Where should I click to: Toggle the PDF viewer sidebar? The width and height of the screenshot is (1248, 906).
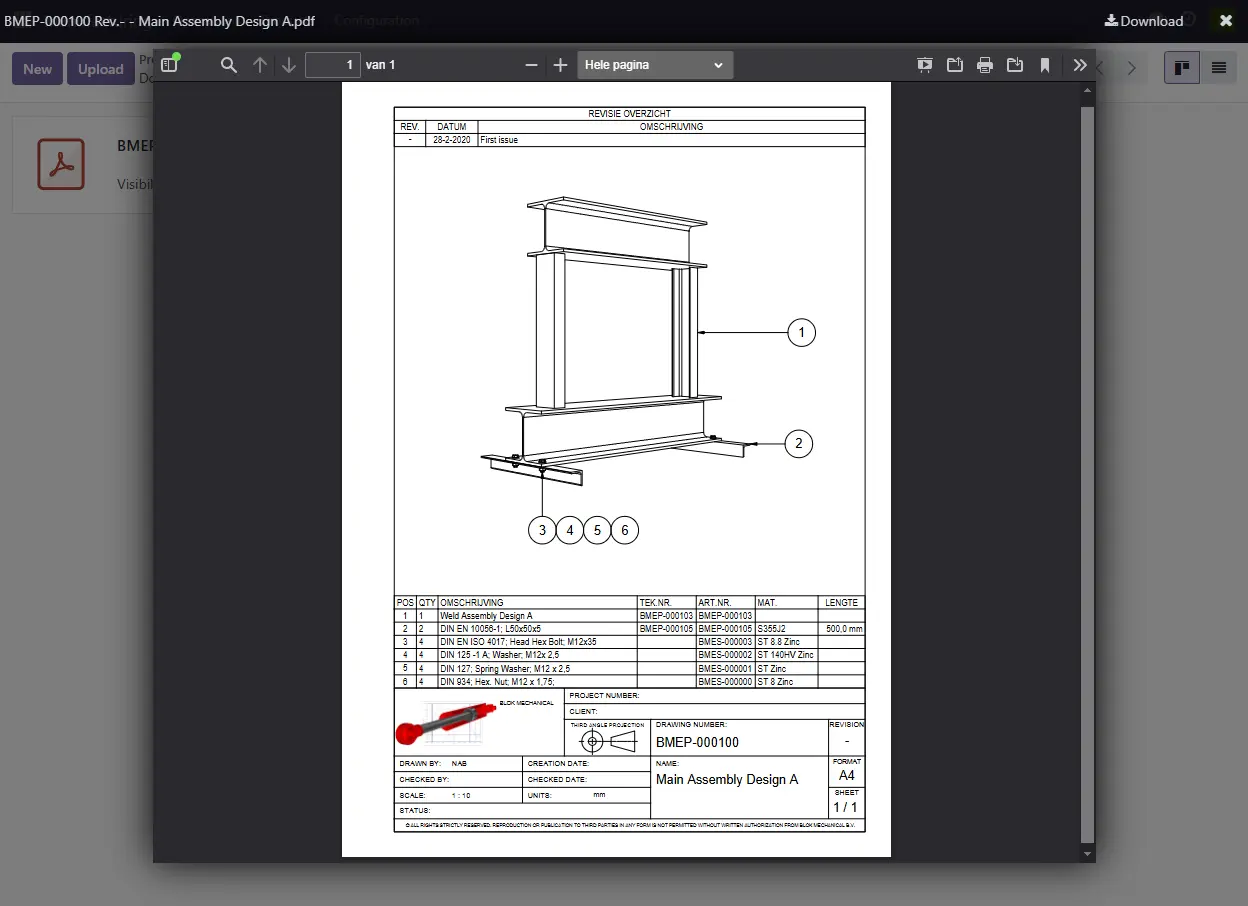point(169,65)
